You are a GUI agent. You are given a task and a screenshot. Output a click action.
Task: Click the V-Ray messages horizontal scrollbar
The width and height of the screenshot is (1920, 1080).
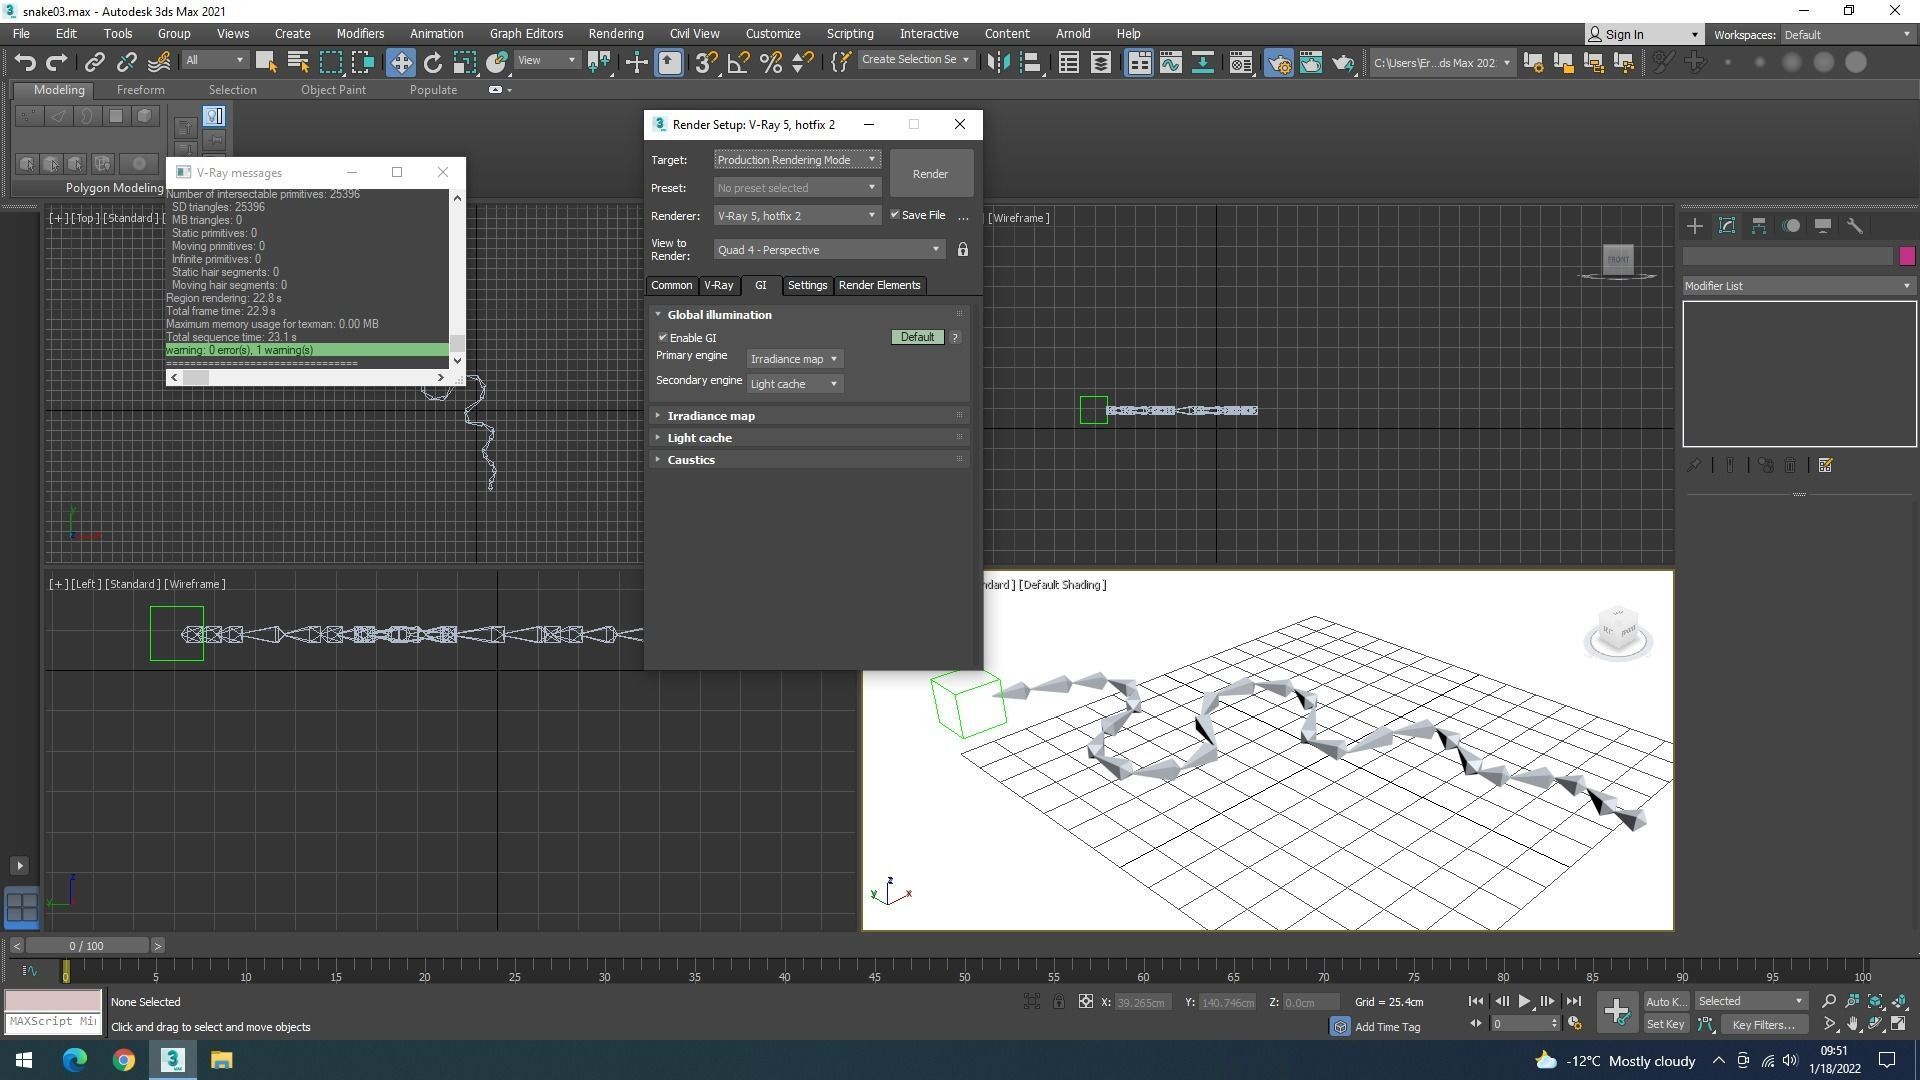(x=307, y=377)
